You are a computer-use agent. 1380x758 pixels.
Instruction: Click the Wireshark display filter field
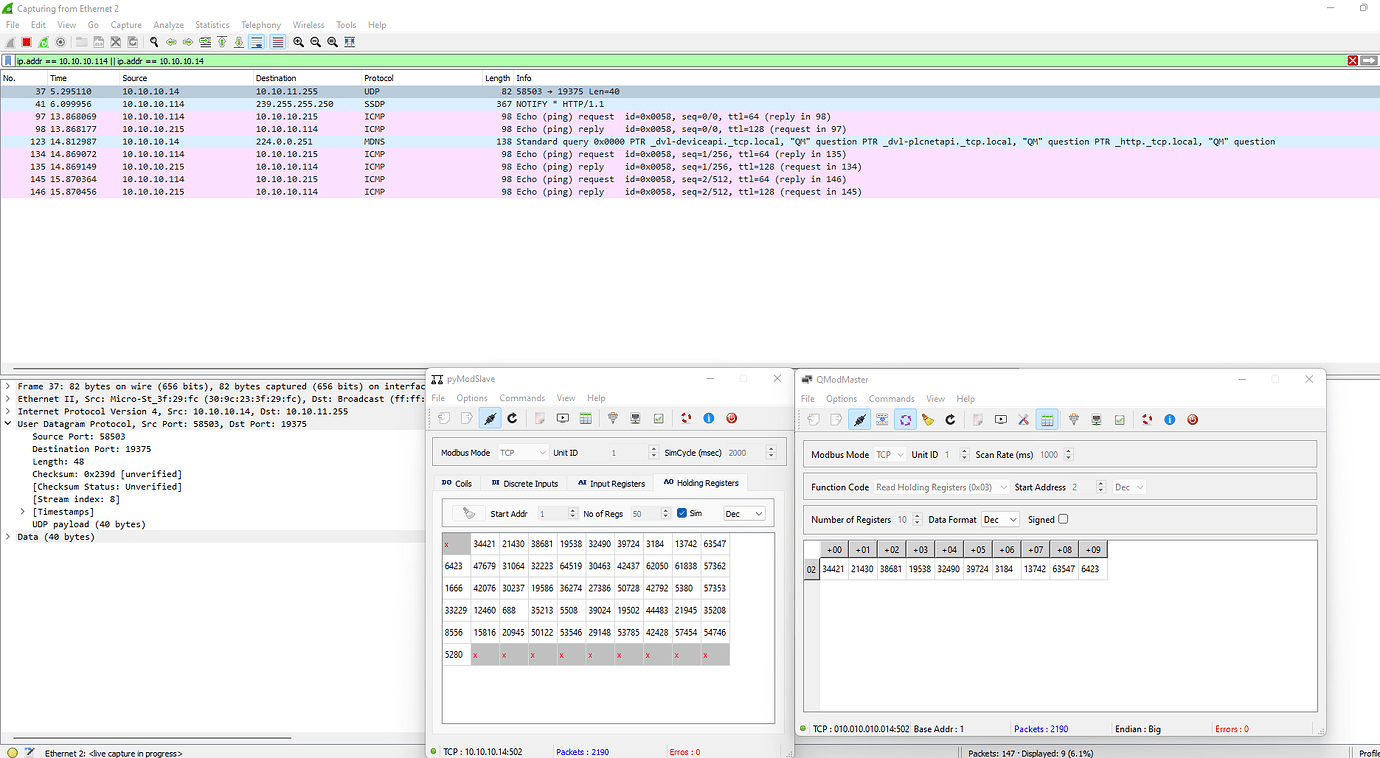click(x=680, y=61)
